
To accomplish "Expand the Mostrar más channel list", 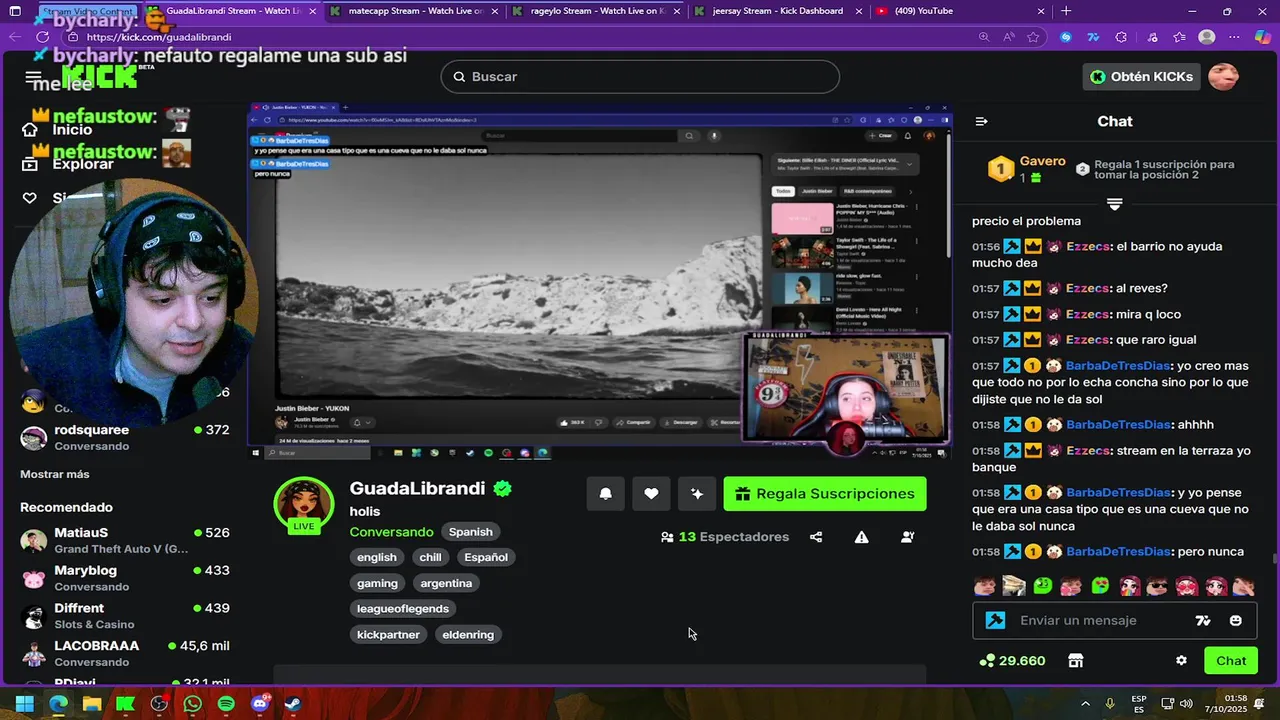I will pos(55,474).
